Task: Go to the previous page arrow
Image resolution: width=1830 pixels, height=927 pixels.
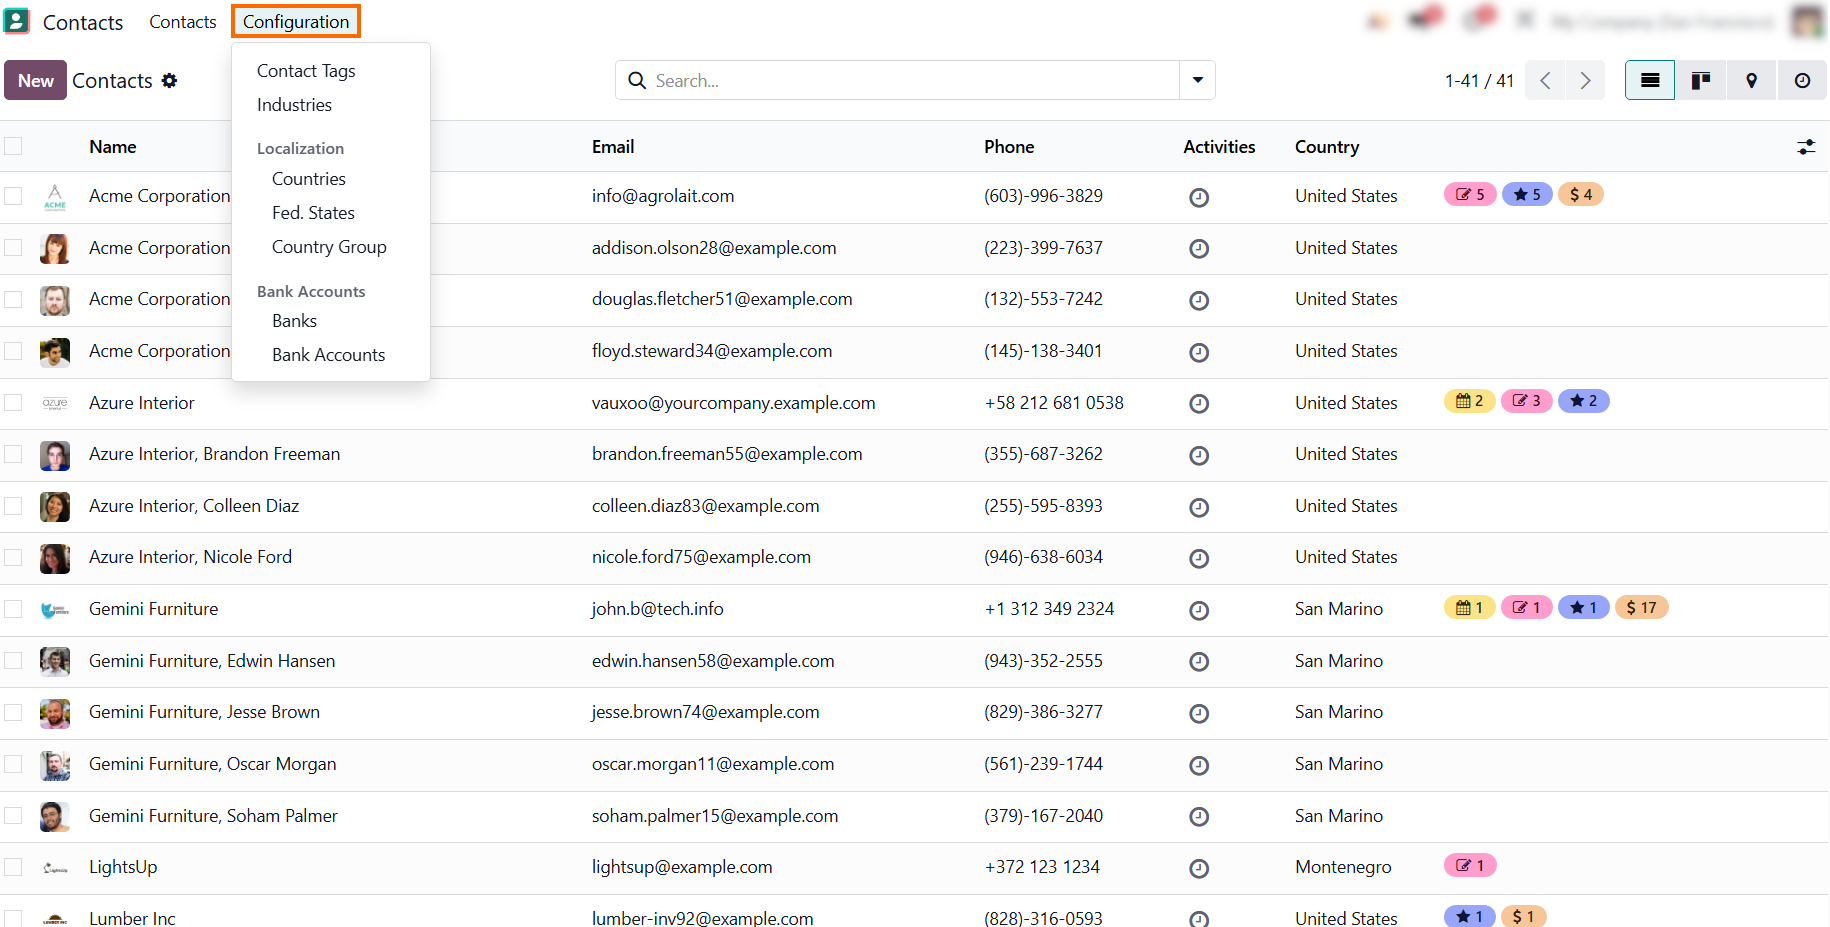Action: point(1545,80)
